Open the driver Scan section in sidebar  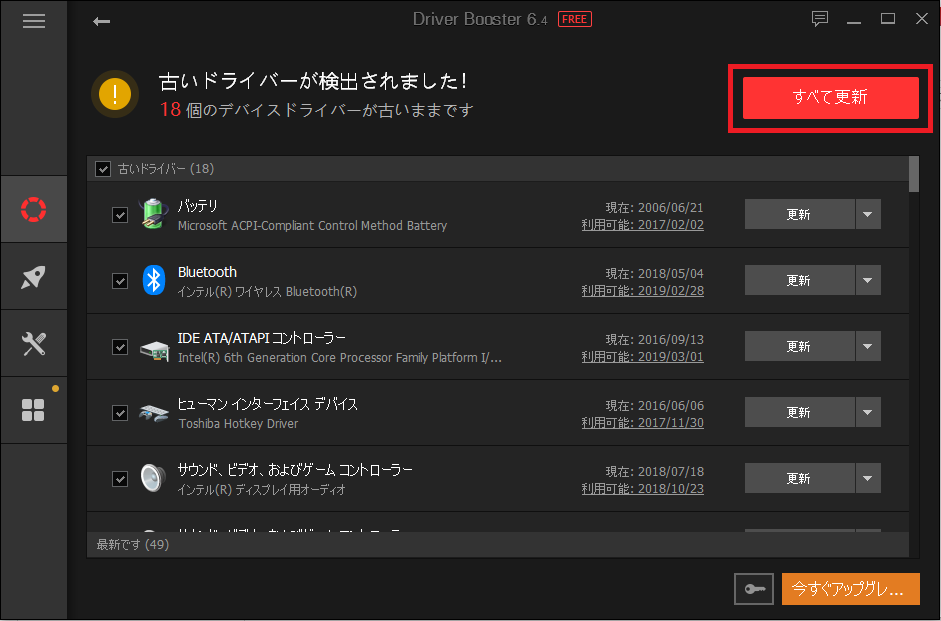tap(33, 209)
